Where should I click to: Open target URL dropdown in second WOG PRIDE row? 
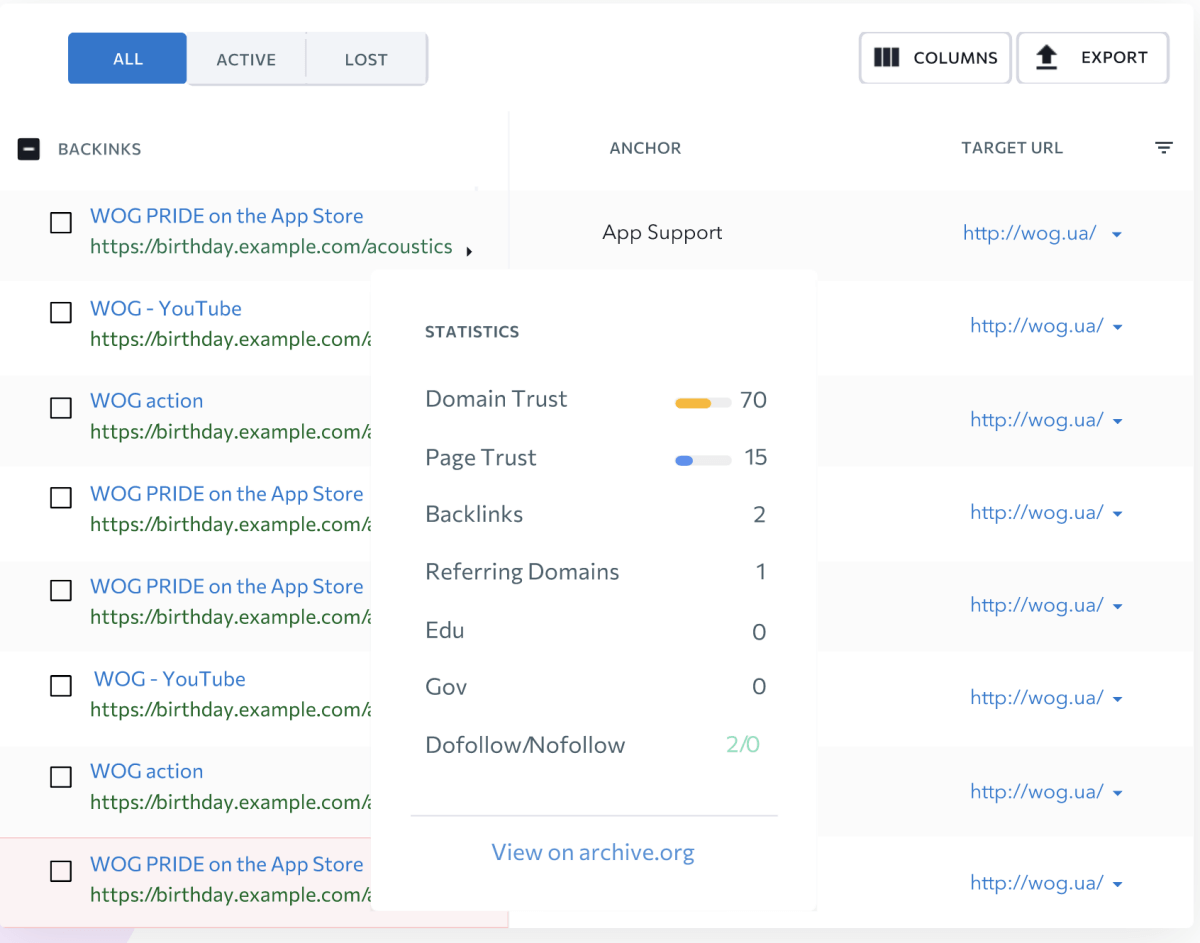pyautogui.click(x=1117, y=514)
